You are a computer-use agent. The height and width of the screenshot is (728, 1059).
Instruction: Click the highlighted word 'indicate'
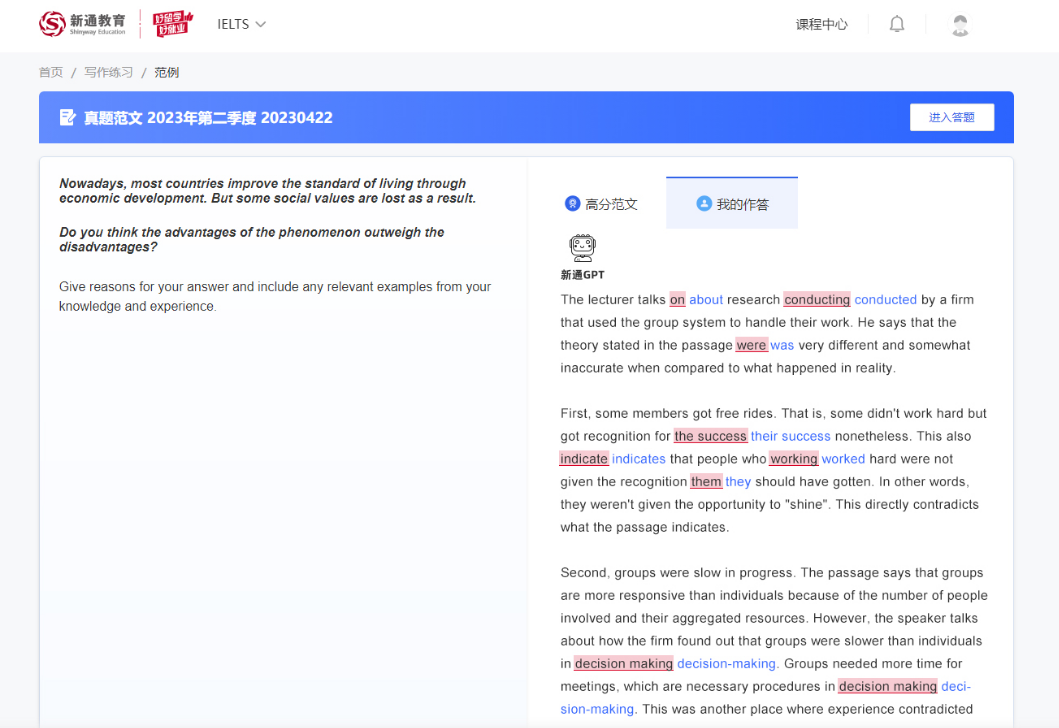pos(584,459)
